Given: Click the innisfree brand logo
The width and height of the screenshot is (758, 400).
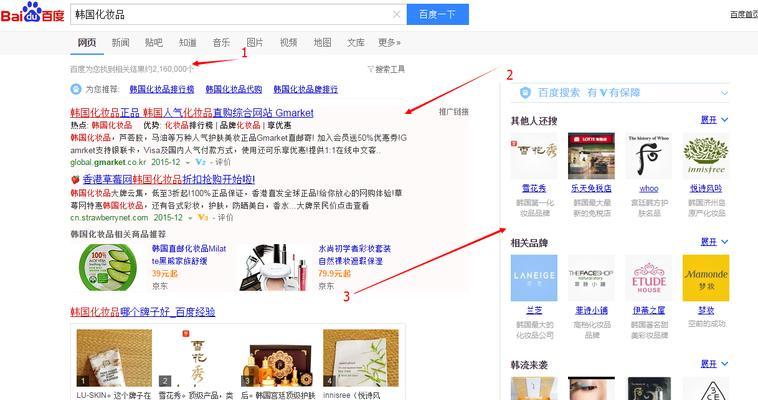Looking at the screenshot, I should [x=706, y=156].
